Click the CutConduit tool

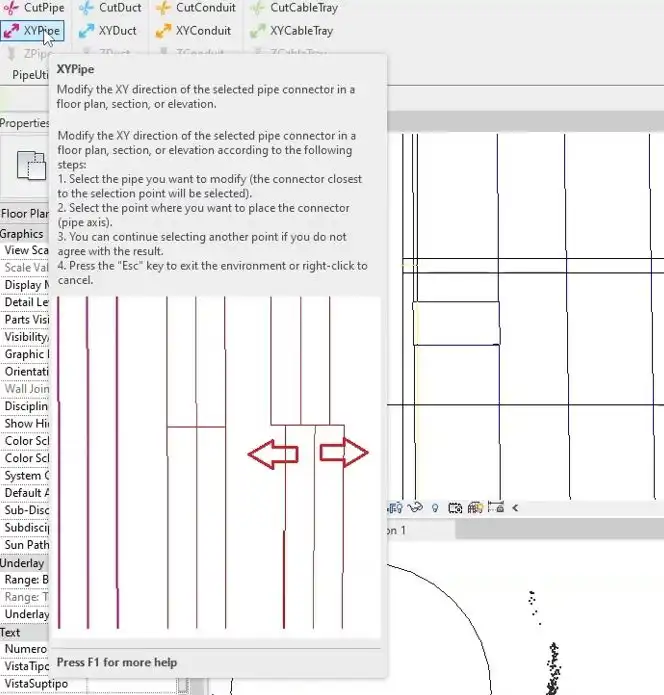196,8
